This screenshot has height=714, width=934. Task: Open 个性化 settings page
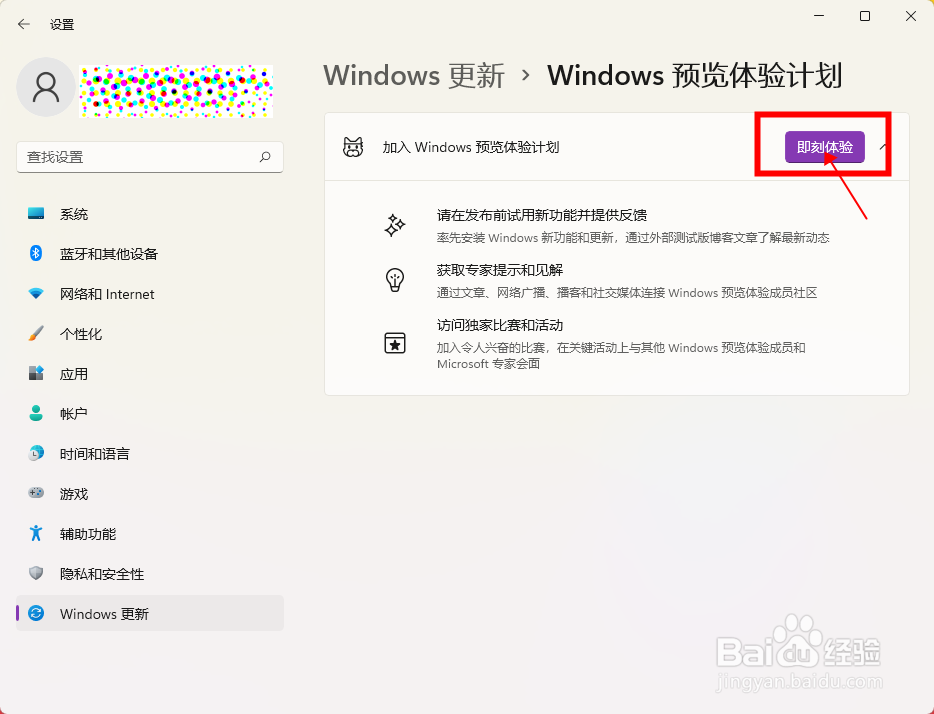click(x=150, y=333)
